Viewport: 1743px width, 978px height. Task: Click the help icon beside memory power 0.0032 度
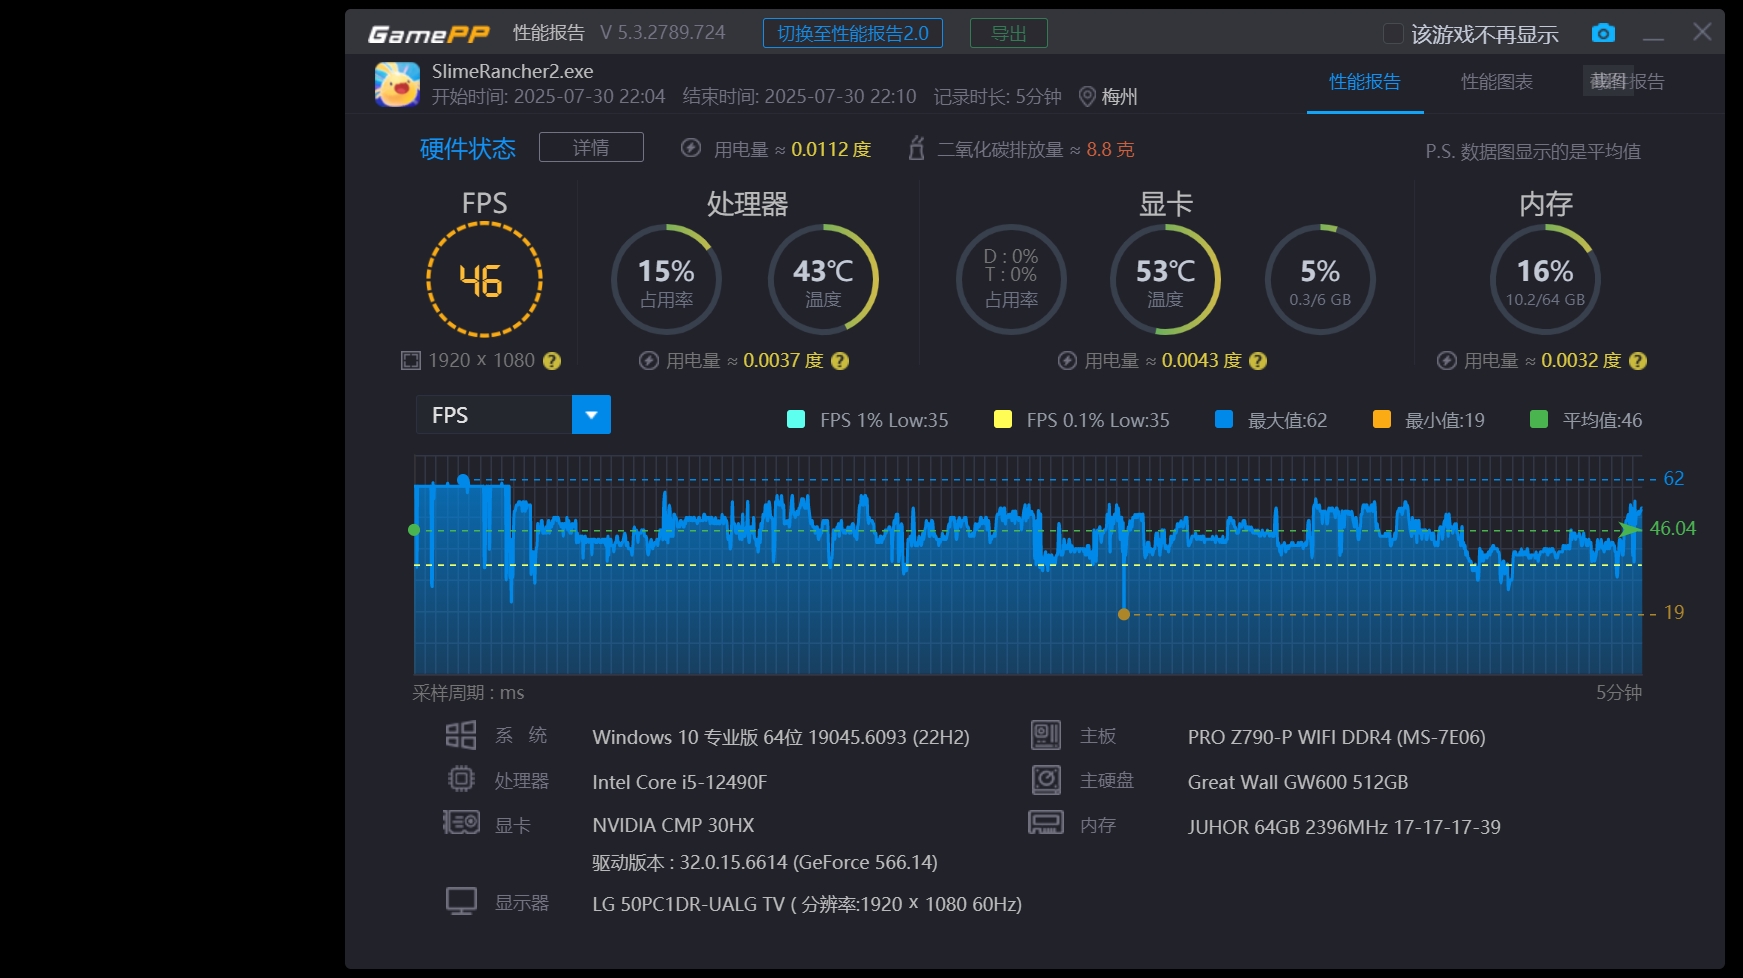(x=1638, y=361)
